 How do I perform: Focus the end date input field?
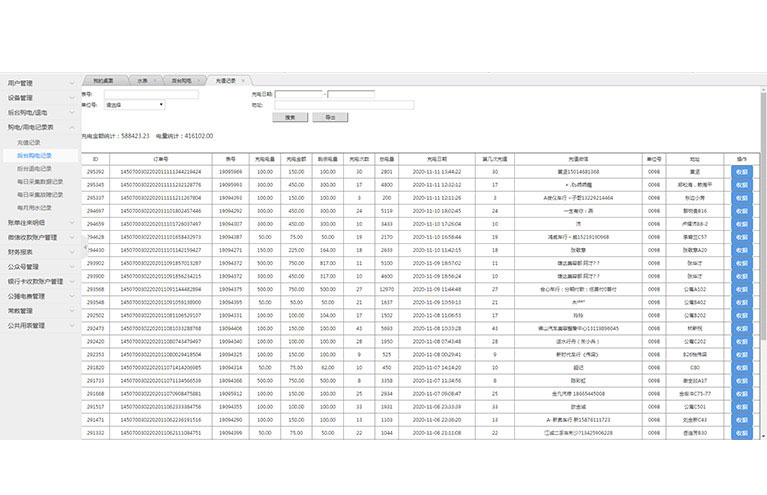(x=351, y=94)
